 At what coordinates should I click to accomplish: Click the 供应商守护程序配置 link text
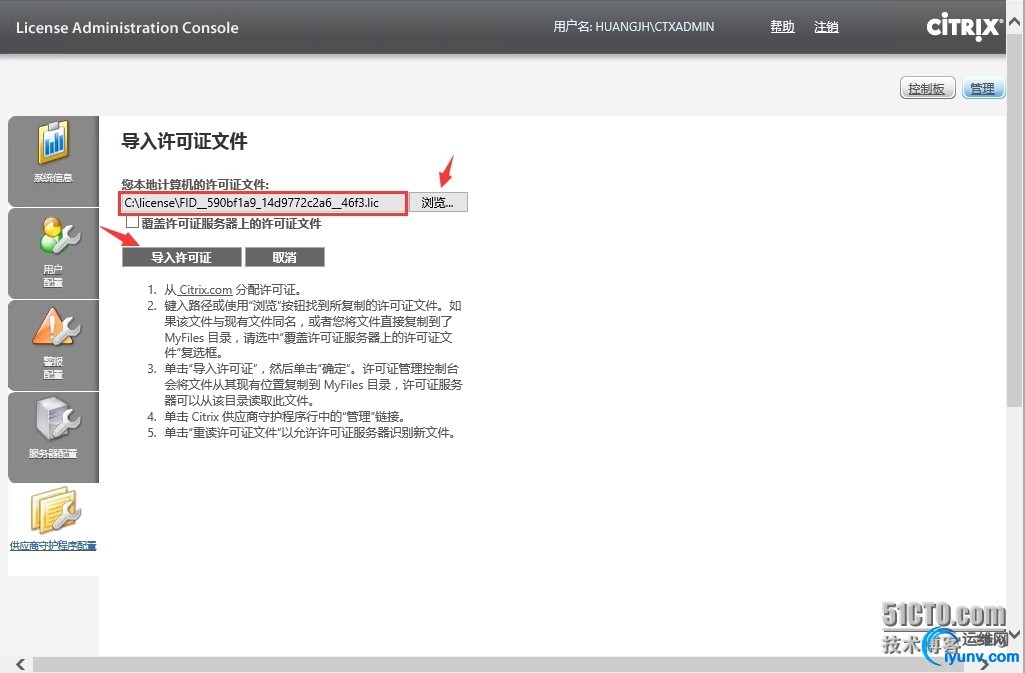point(53,545)
